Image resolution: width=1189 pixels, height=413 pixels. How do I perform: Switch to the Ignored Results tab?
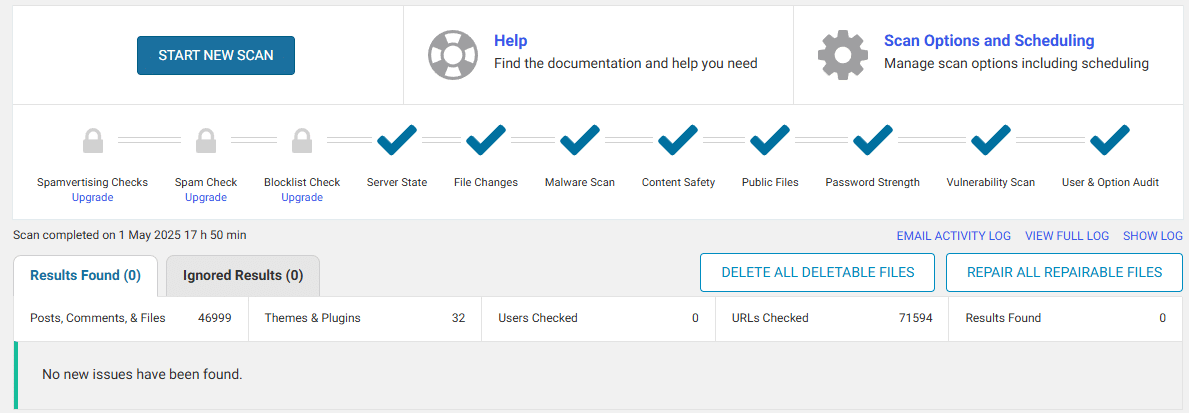243,276
